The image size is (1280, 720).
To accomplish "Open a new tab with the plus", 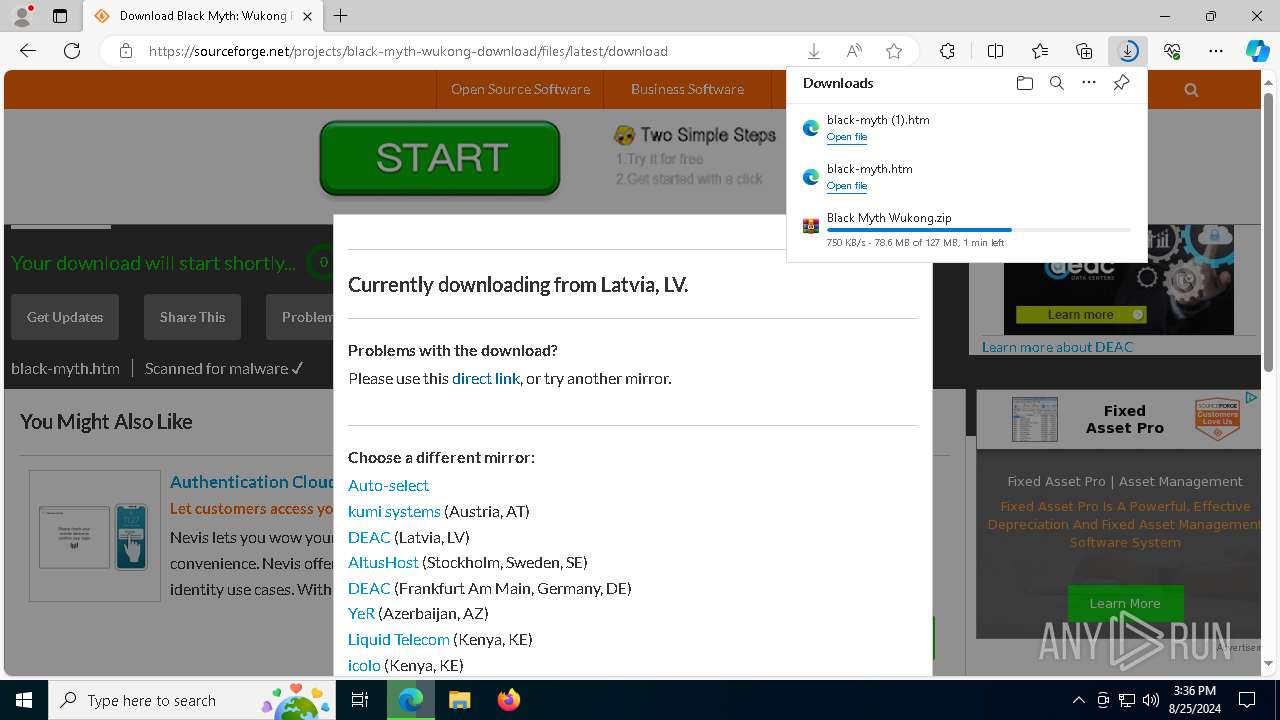I will pos(341,16).
